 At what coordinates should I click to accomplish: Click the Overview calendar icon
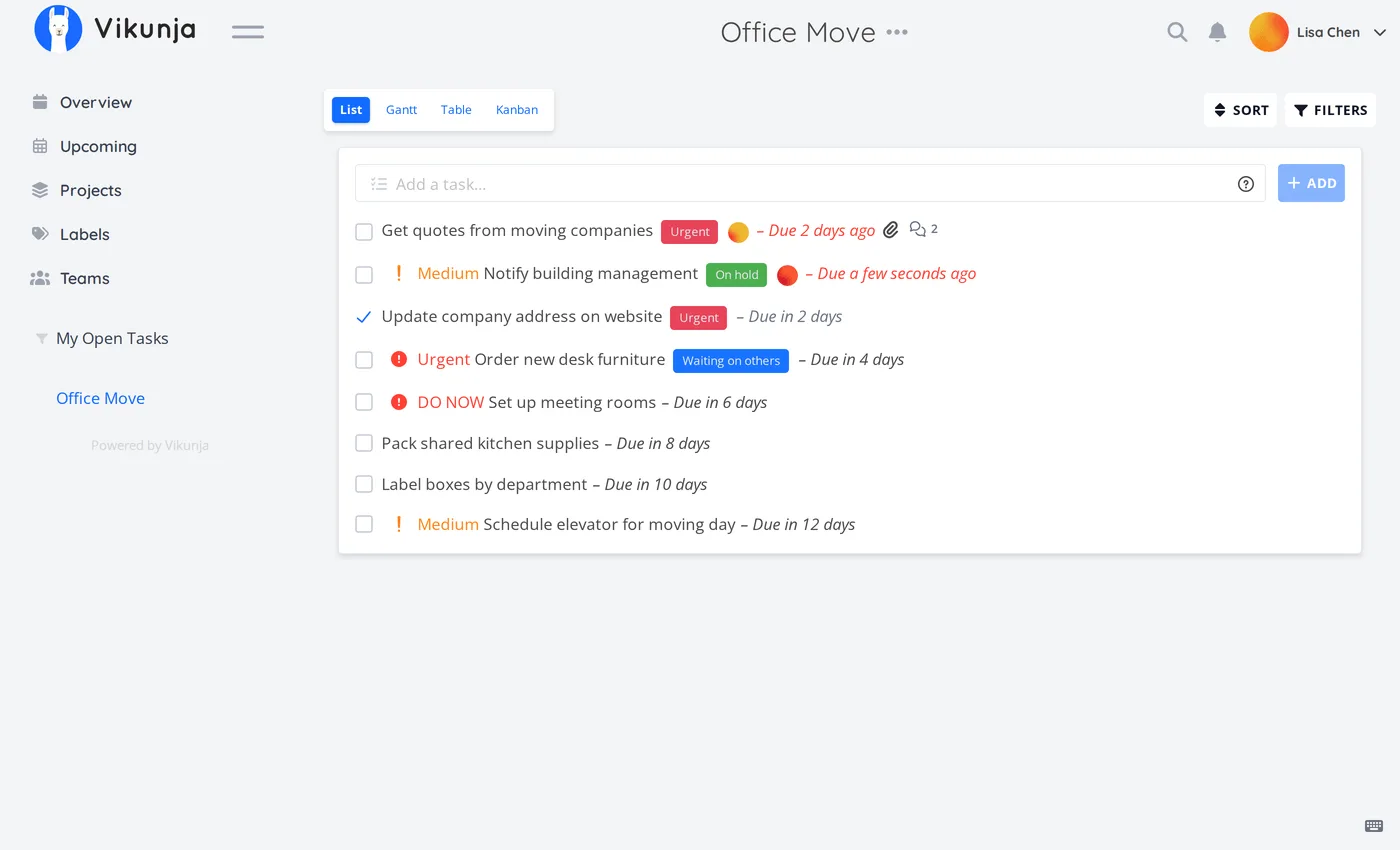[x=40, y=102]
